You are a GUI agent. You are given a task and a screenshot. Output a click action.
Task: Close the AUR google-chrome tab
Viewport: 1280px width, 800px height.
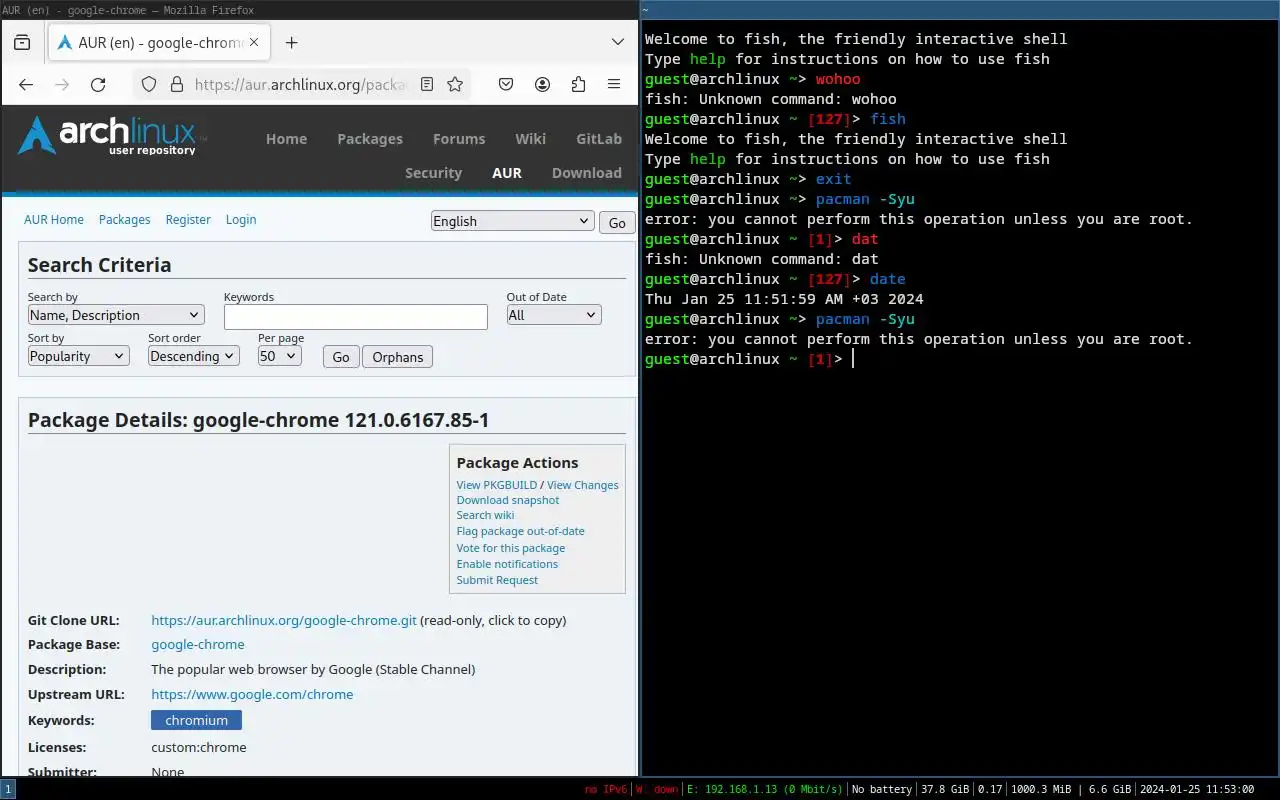pyautogui.click(x=254, y=43)
